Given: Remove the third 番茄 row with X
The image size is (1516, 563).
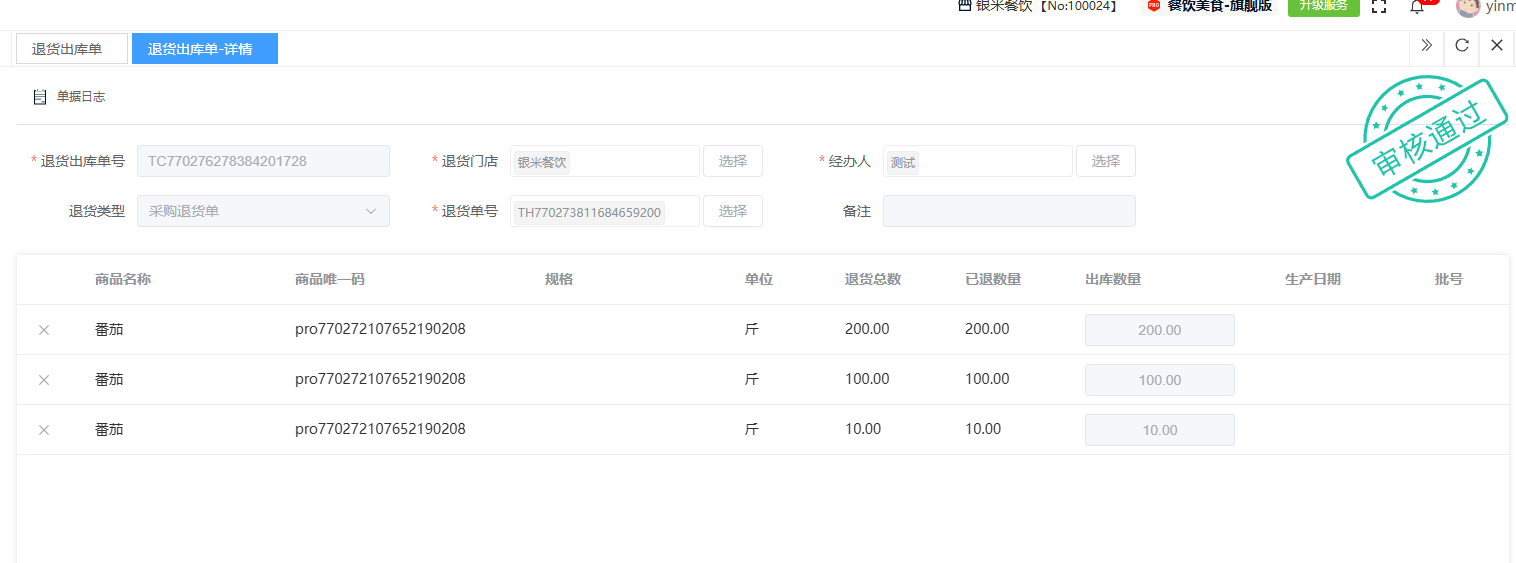Looking at the screenshot, I should pyautogui.click(x=44, y=430).
